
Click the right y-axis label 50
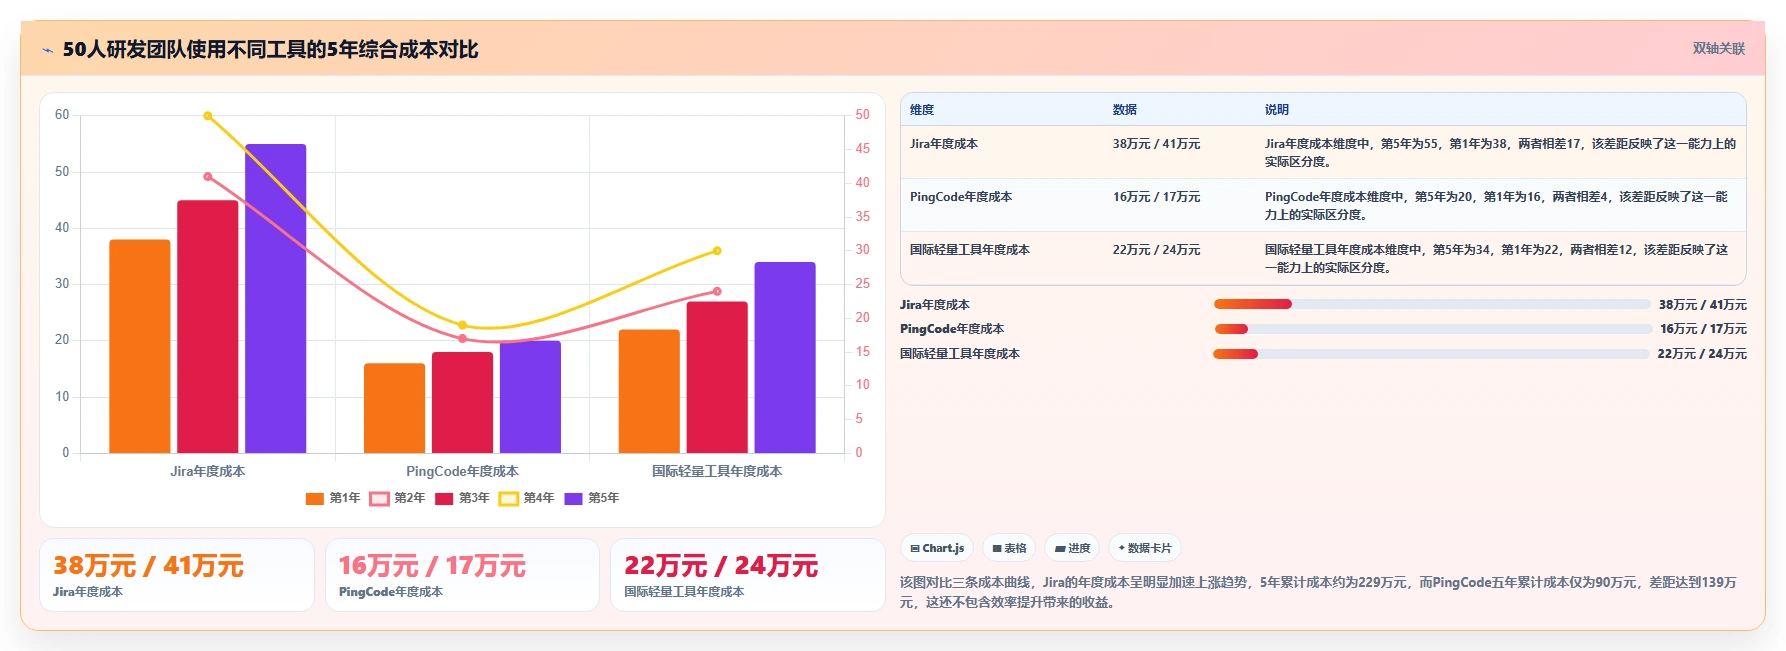pos(862,115)
